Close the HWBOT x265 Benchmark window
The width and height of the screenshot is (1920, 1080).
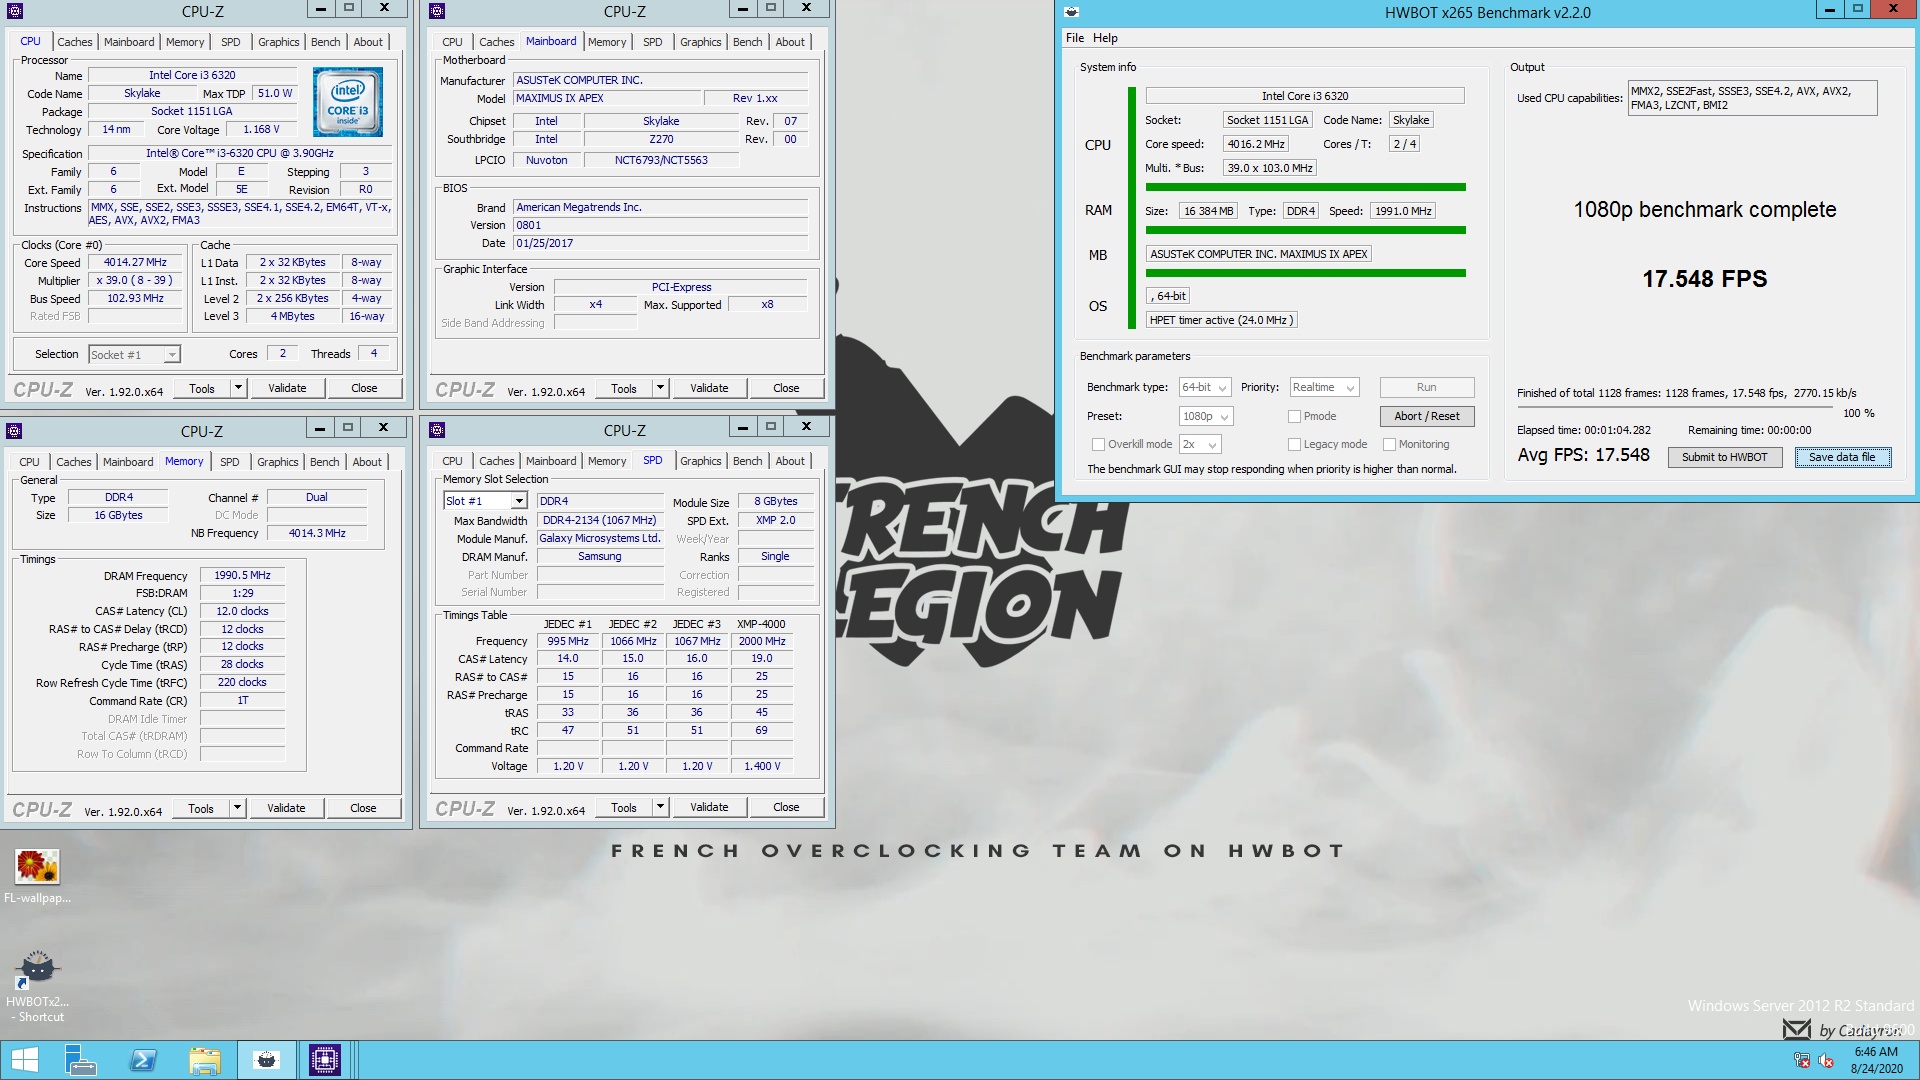pyautogui.click(x=1894, y=9)
